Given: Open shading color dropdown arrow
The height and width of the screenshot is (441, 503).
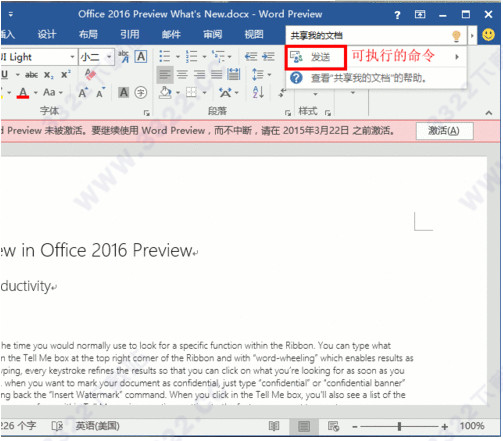Looking at the screenshot, I should point(178,92).
